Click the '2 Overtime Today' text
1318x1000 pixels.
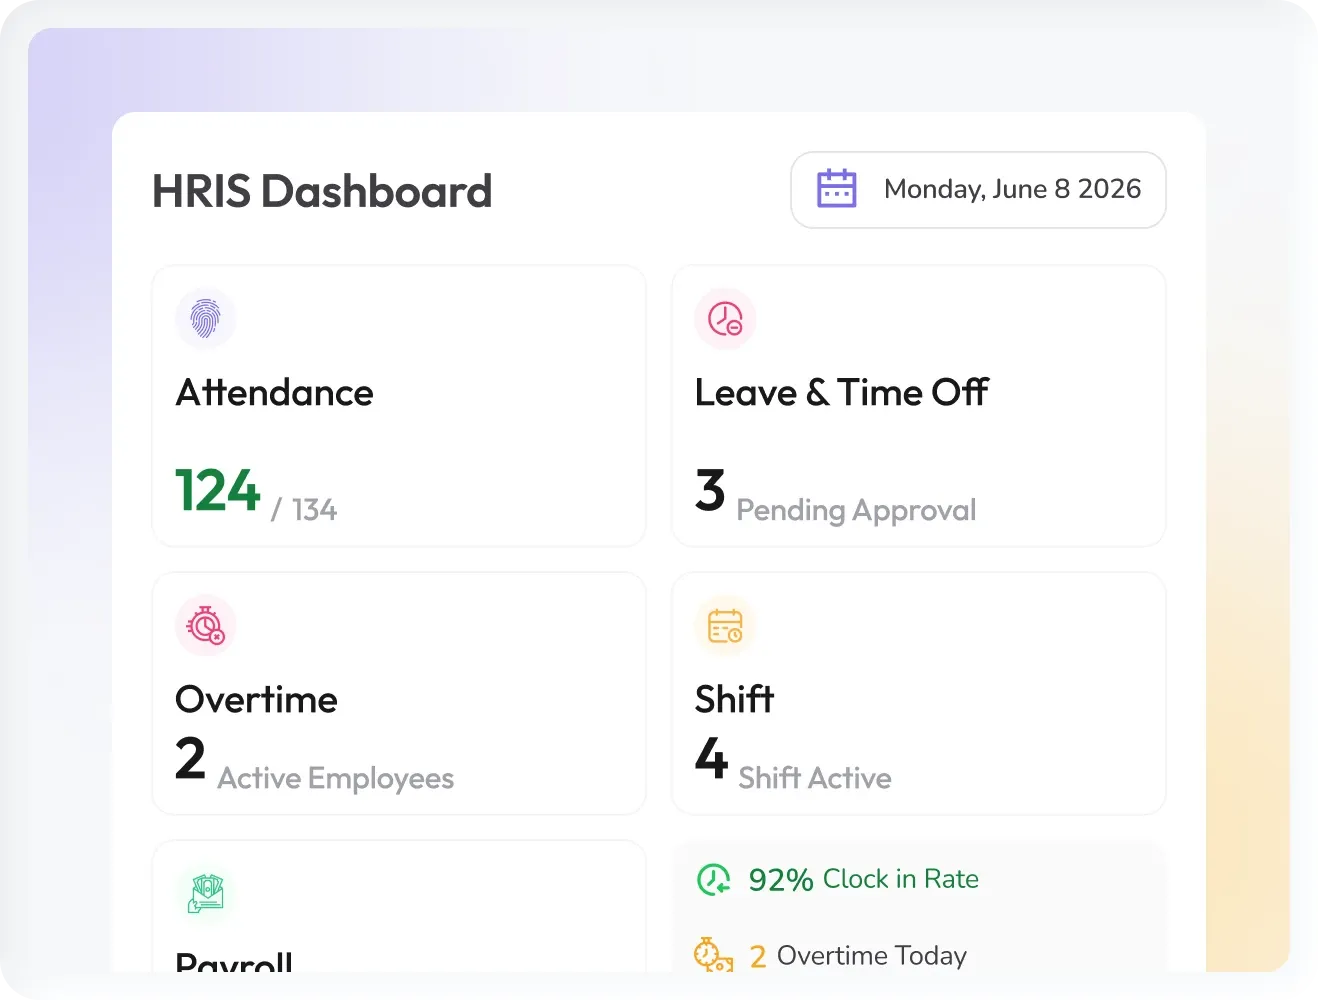point(858,956)
